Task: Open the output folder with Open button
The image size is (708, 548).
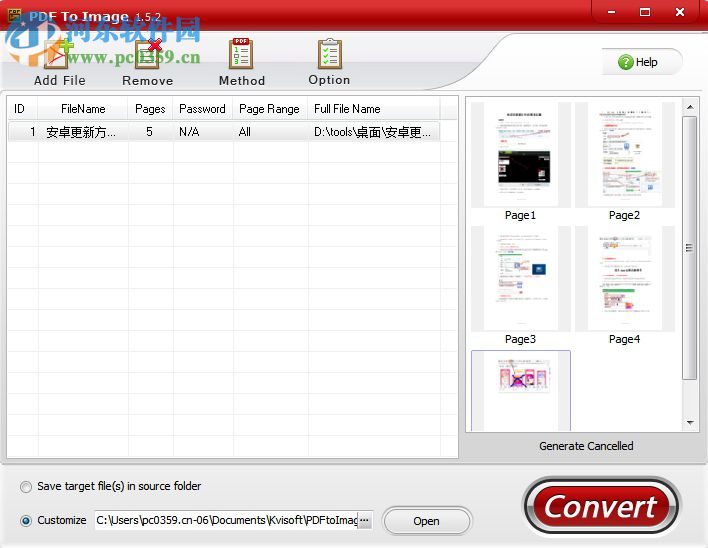Action: point(426,521)
